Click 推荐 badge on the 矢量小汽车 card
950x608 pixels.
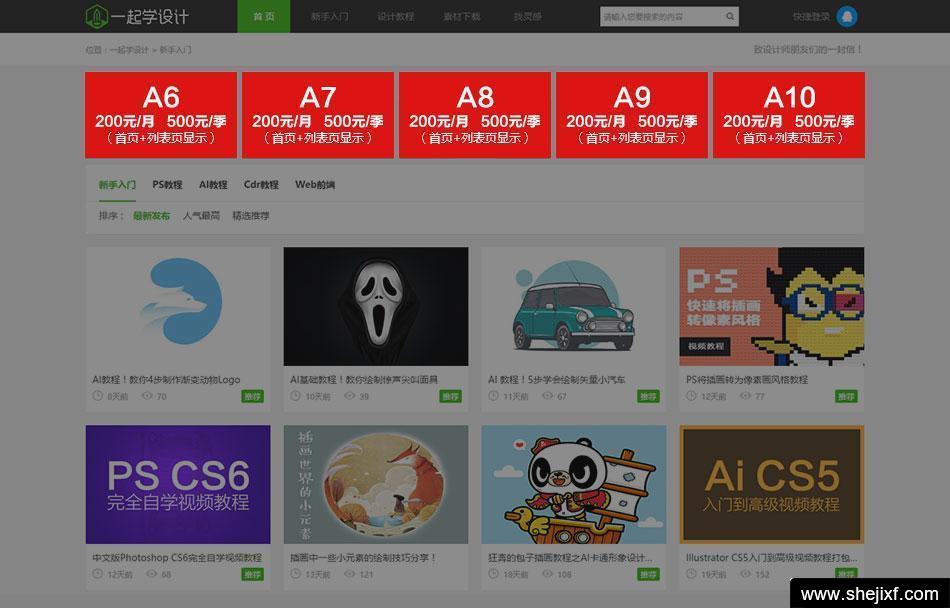pos(648,397)
